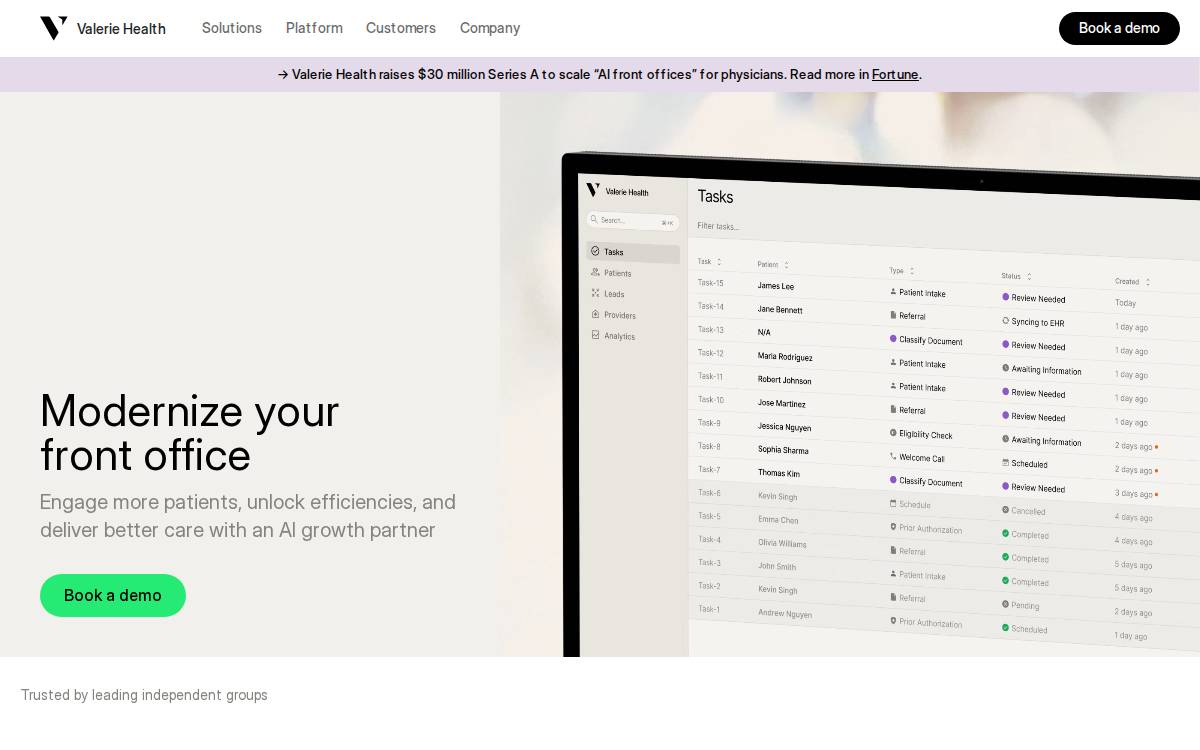Click the Eligibility Check icon in Task-9 row
The height and width of the screenshot is (750, 1200).
pyautogui.click(x=893, y=433)
